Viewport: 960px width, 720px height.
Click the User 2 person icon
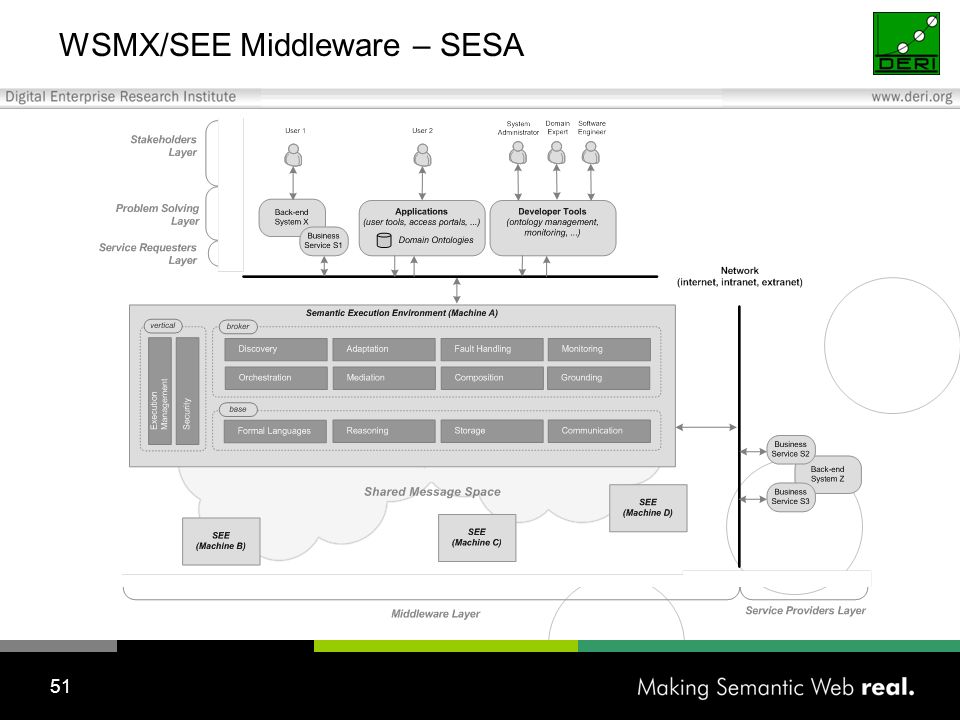pos(422,156)
